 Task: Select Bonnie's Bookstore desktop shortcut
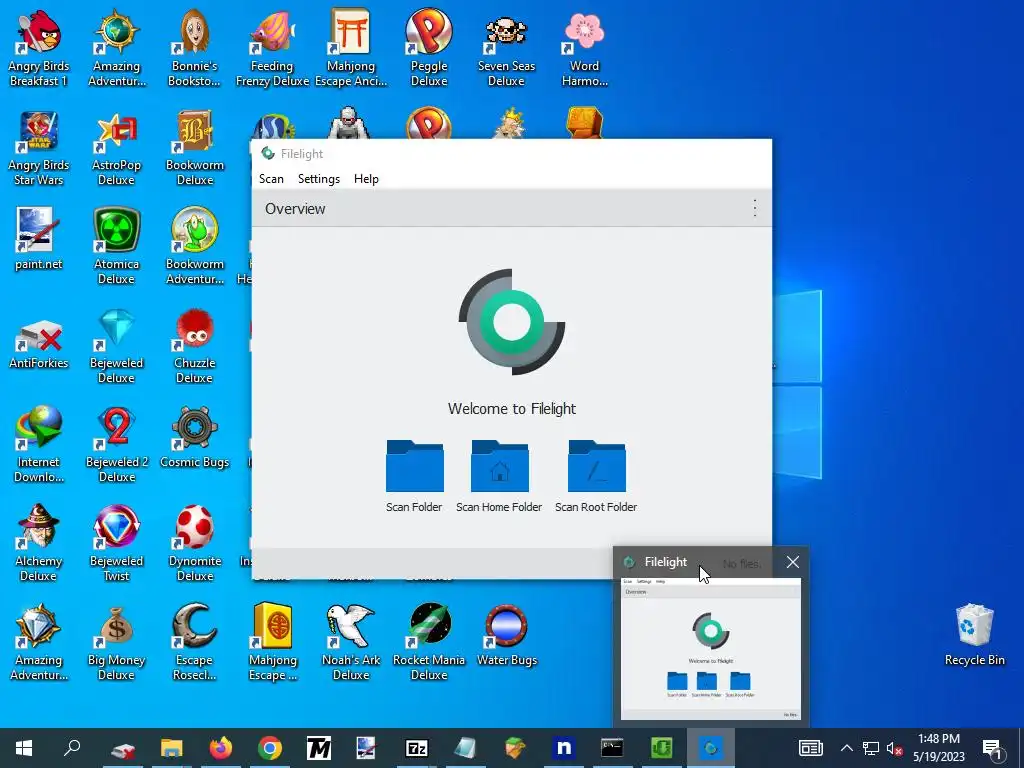tap(194, 48)
